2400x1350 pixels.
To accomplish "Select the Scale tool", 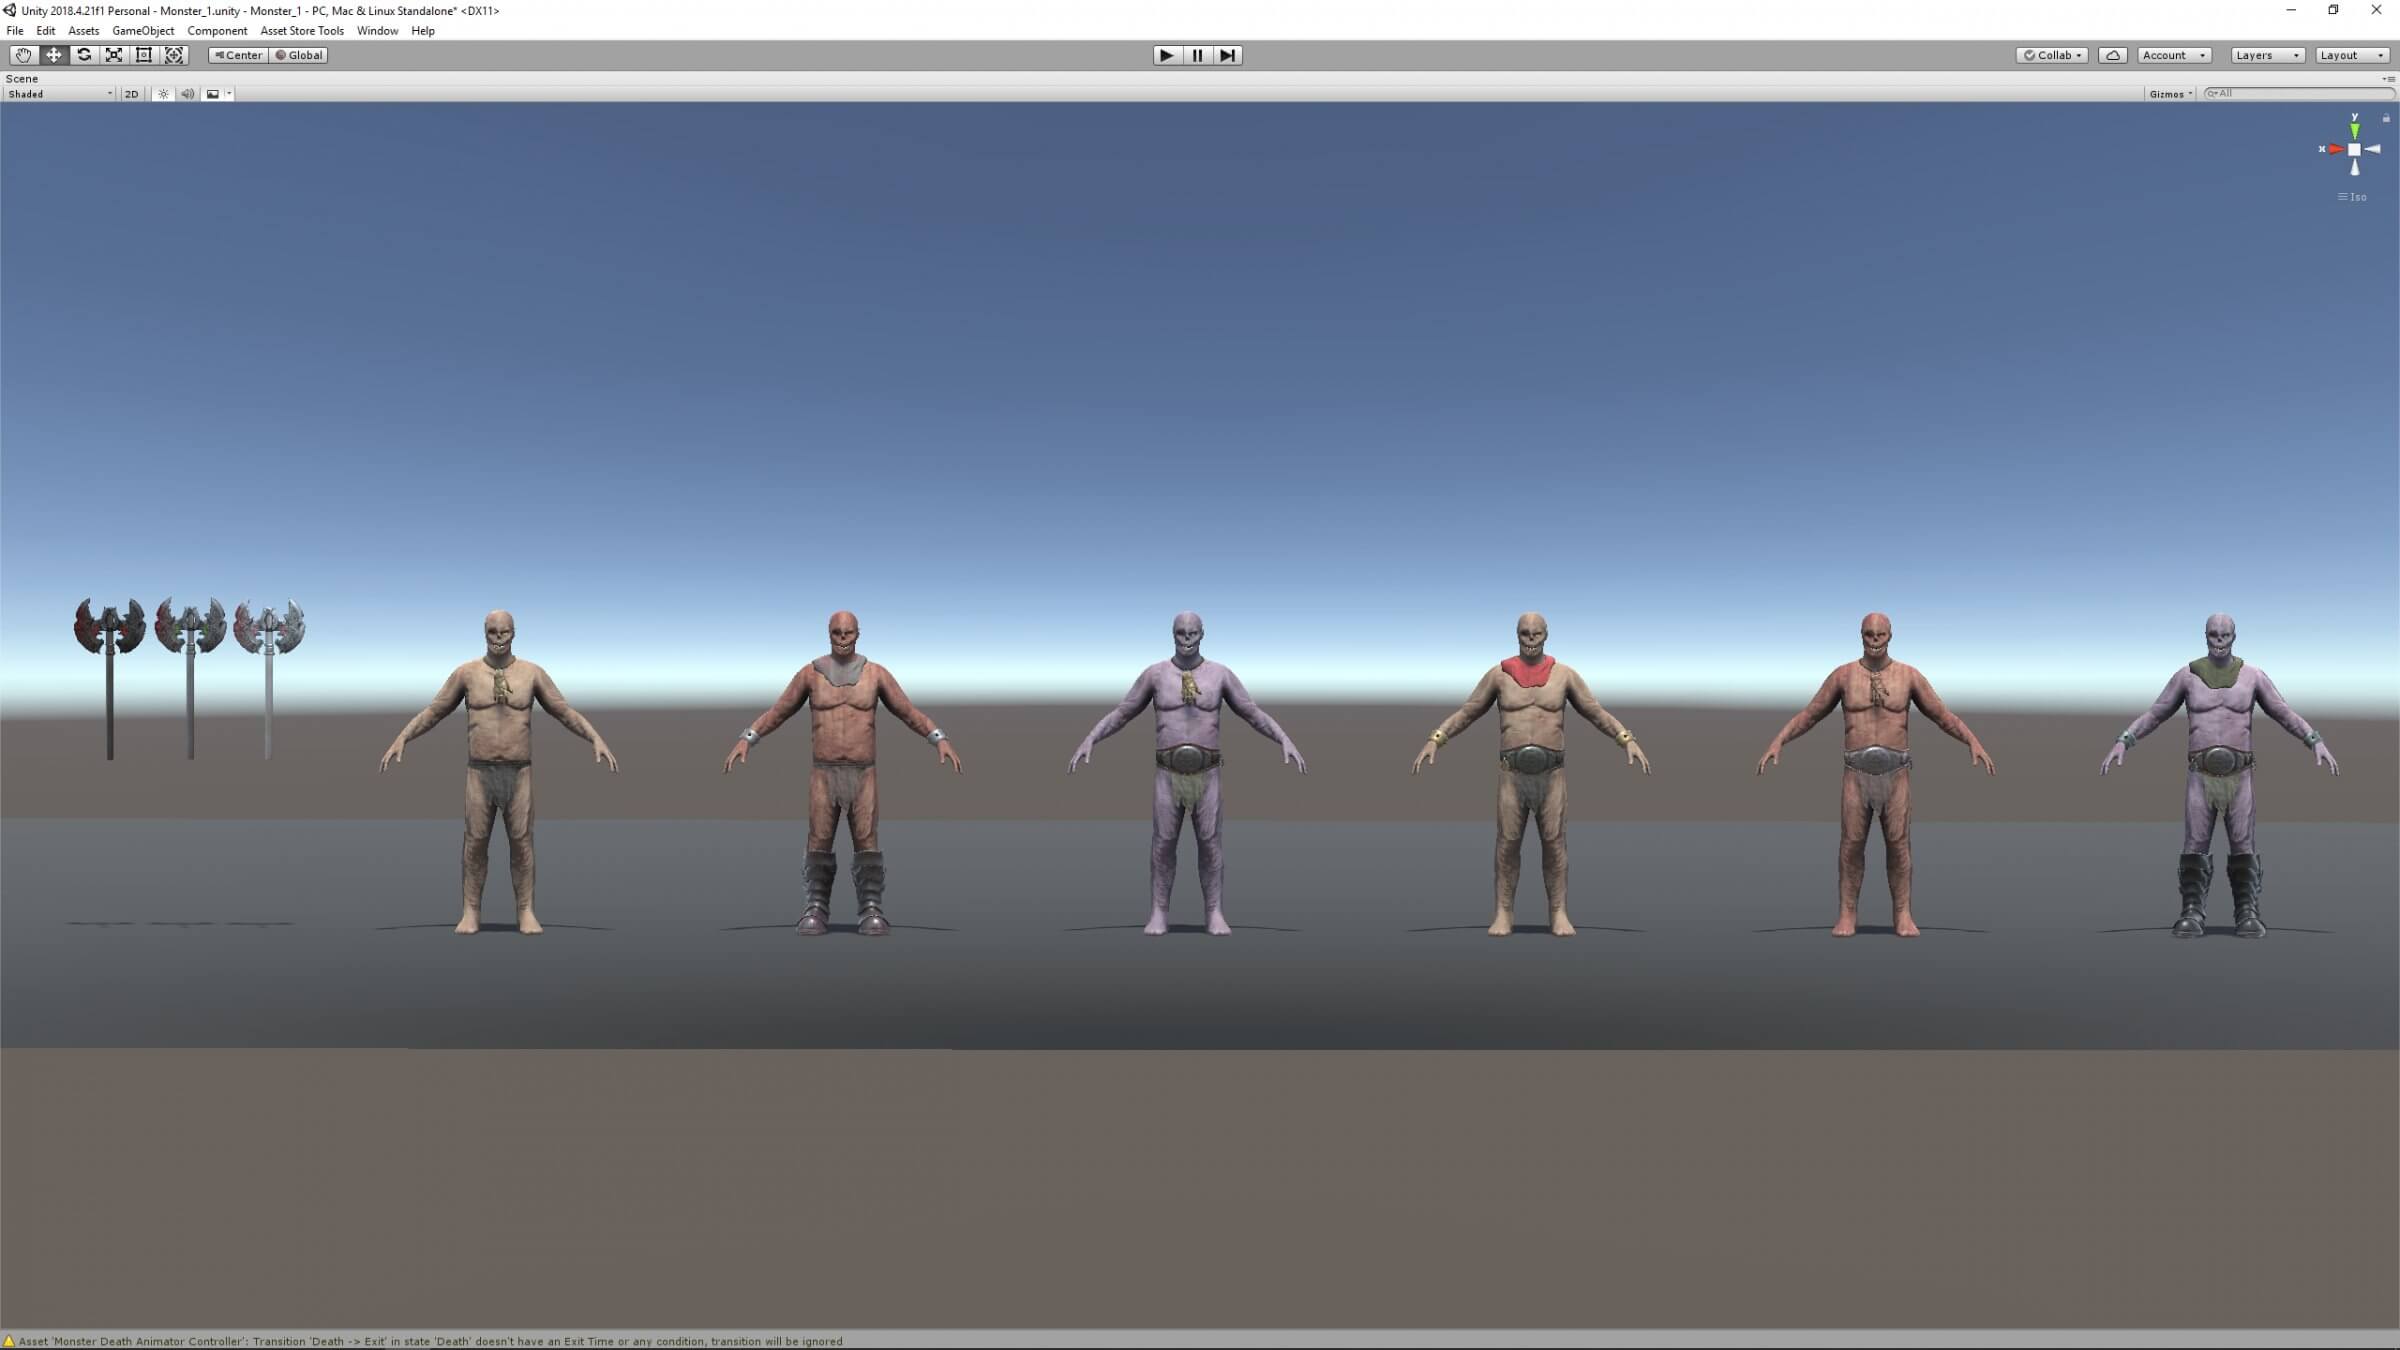I will click(114, 55).
